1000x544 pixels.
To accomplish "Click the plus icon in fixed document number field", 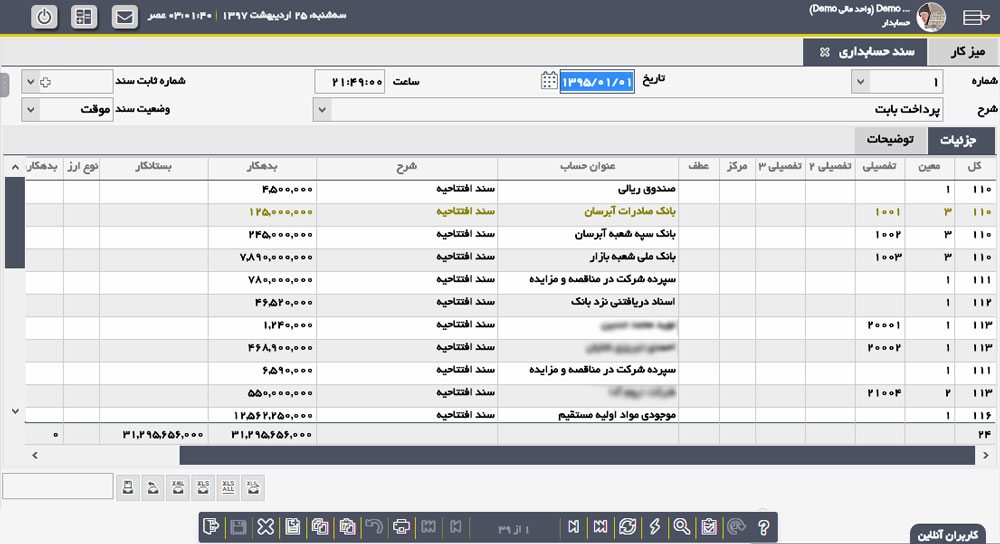I will [45, 82].
